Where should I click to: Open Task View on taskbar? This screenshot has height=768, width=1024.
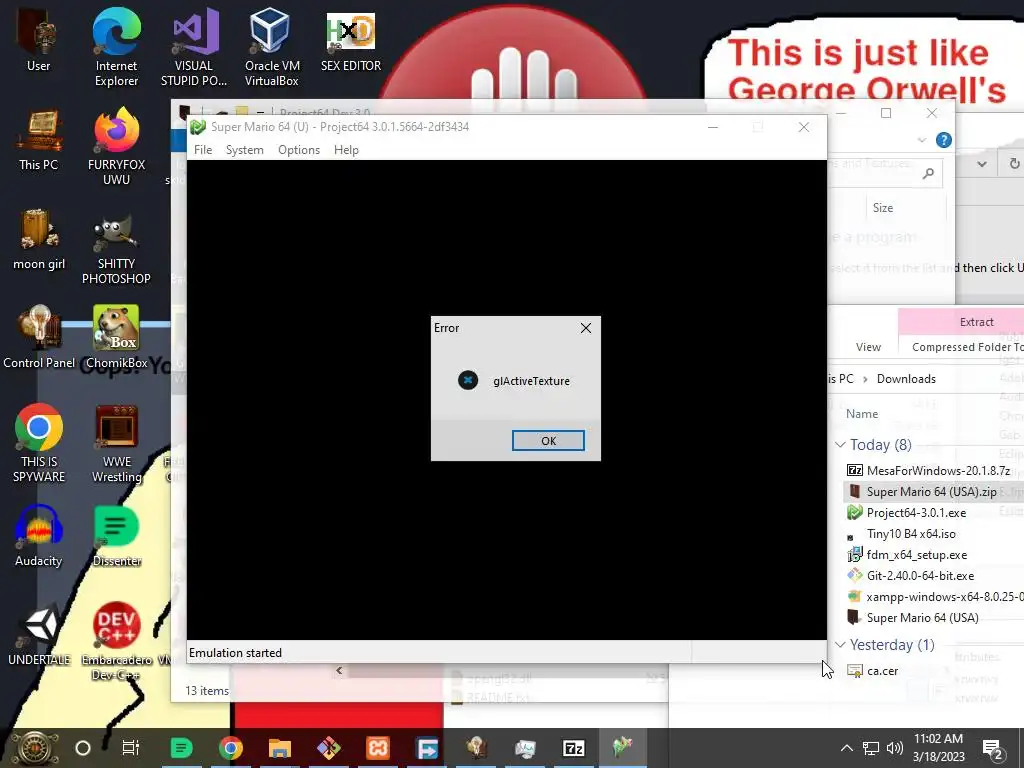click(131, 748)
